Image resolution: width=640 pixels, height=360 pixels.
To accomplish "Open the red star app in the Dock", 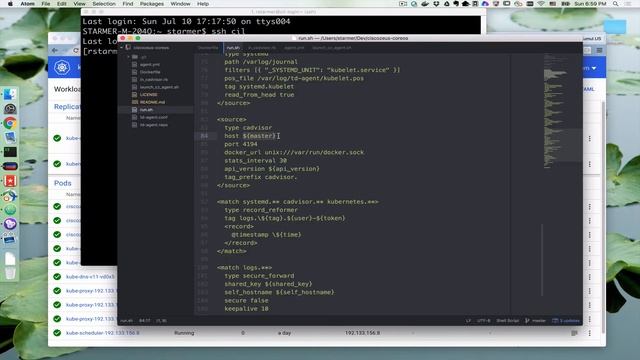I will [10, 181].
